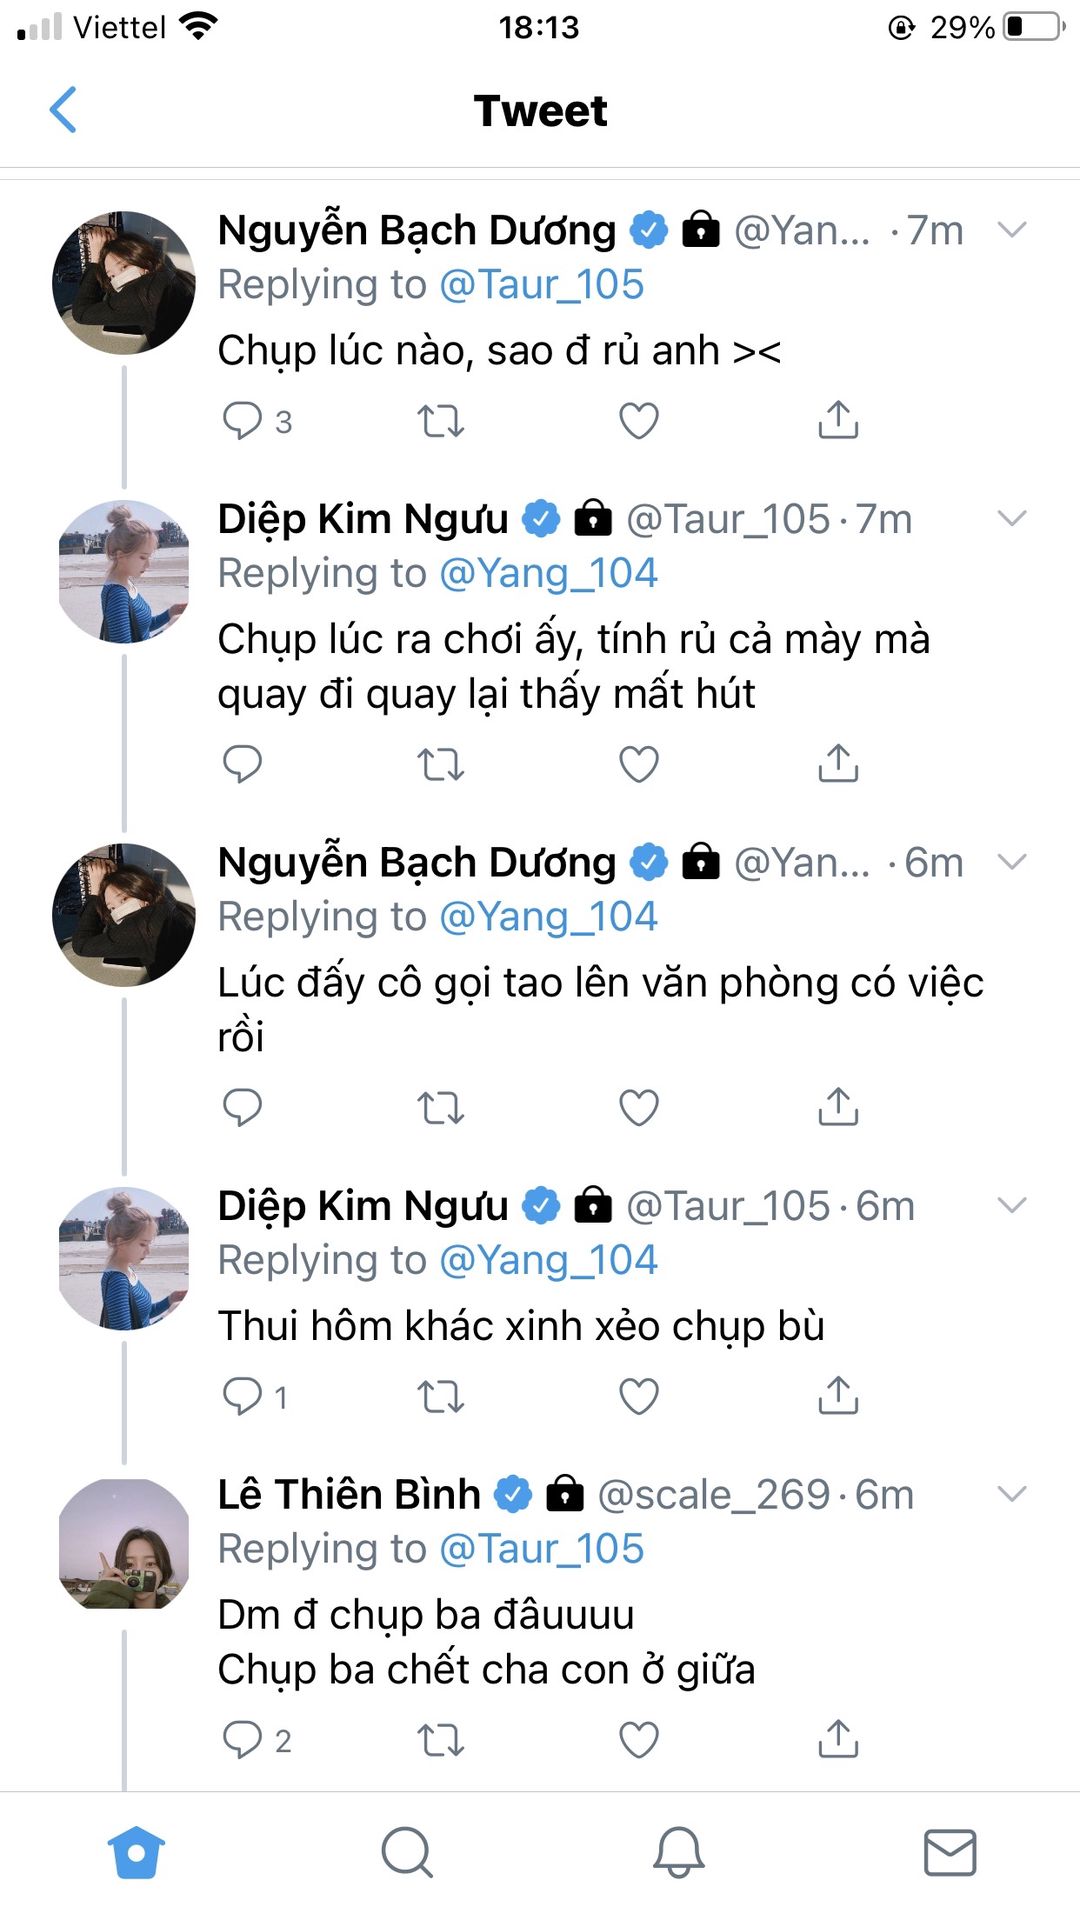Share the "Chụp lúc nào" tweet
This screenshot has width=1080, height=1920.
838,421
